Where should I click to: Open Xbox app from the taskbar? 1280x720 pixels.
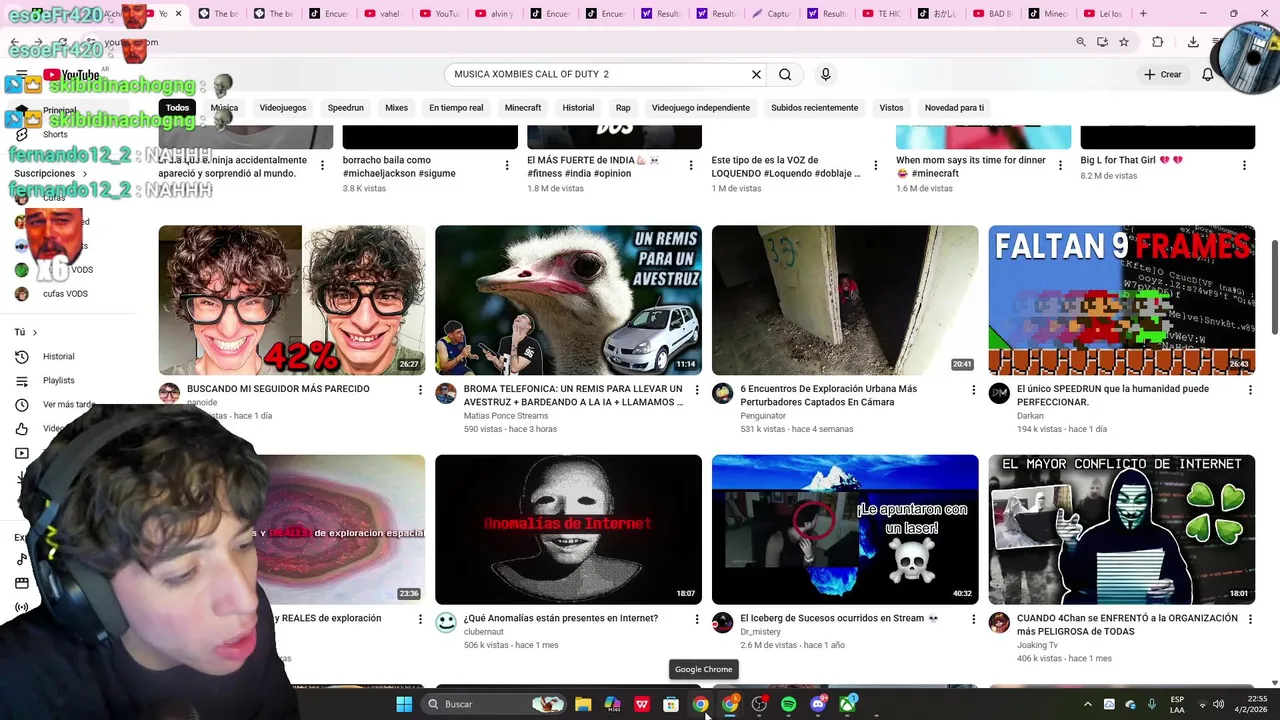[x=847, y=704]
